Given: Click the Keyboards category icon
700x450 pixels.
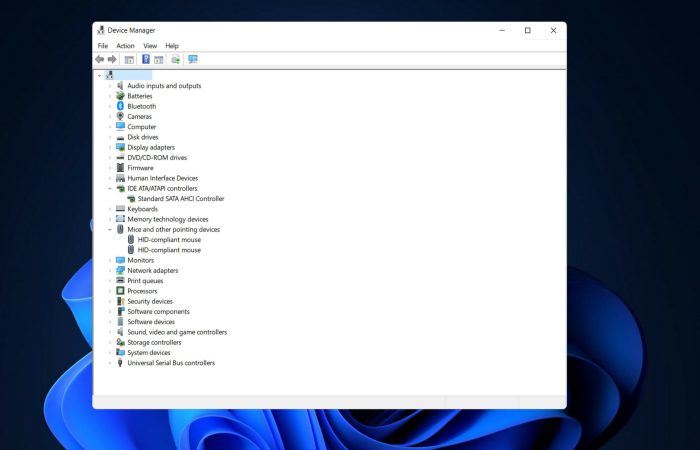Looking at the screenshot, I should tap(120, 208).
